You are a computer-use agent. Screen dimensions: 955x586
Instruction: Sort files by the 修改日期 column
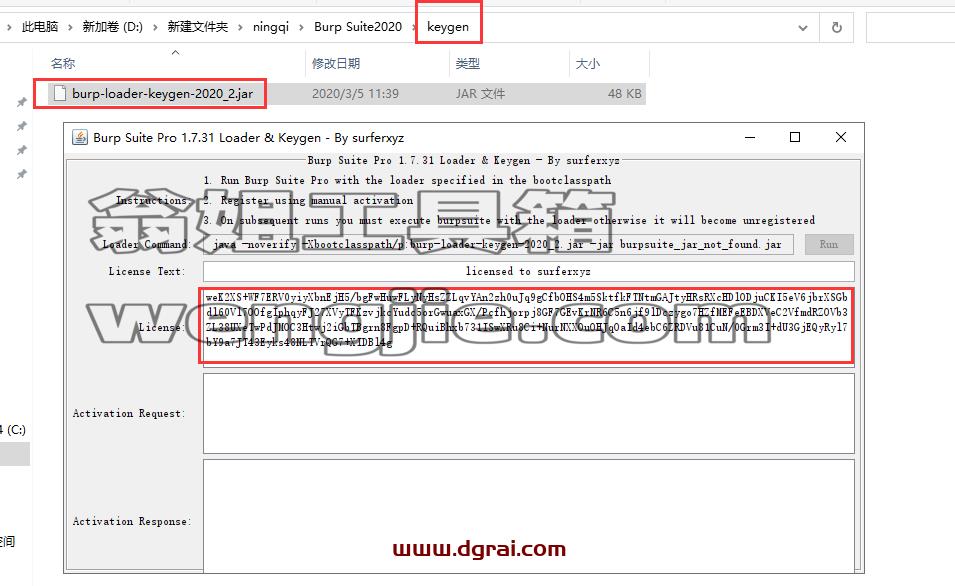coord(336,63)
